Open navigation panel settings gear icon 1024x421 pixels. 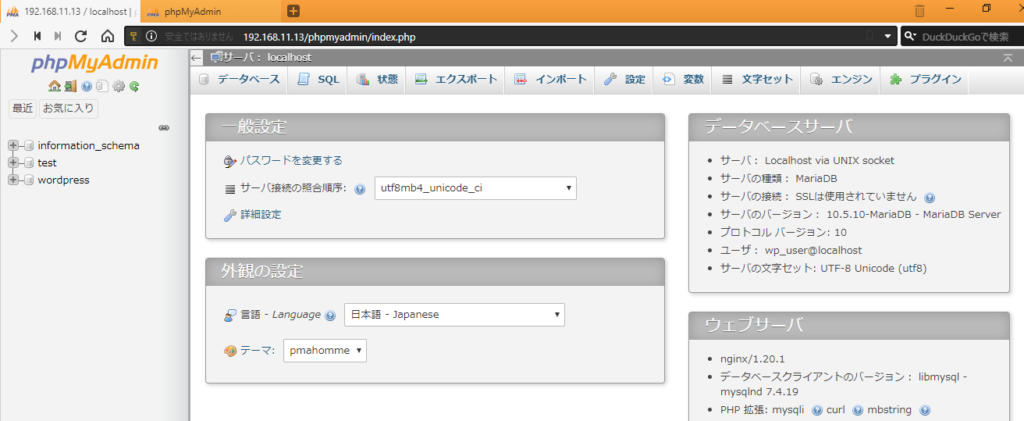(118, 86)
